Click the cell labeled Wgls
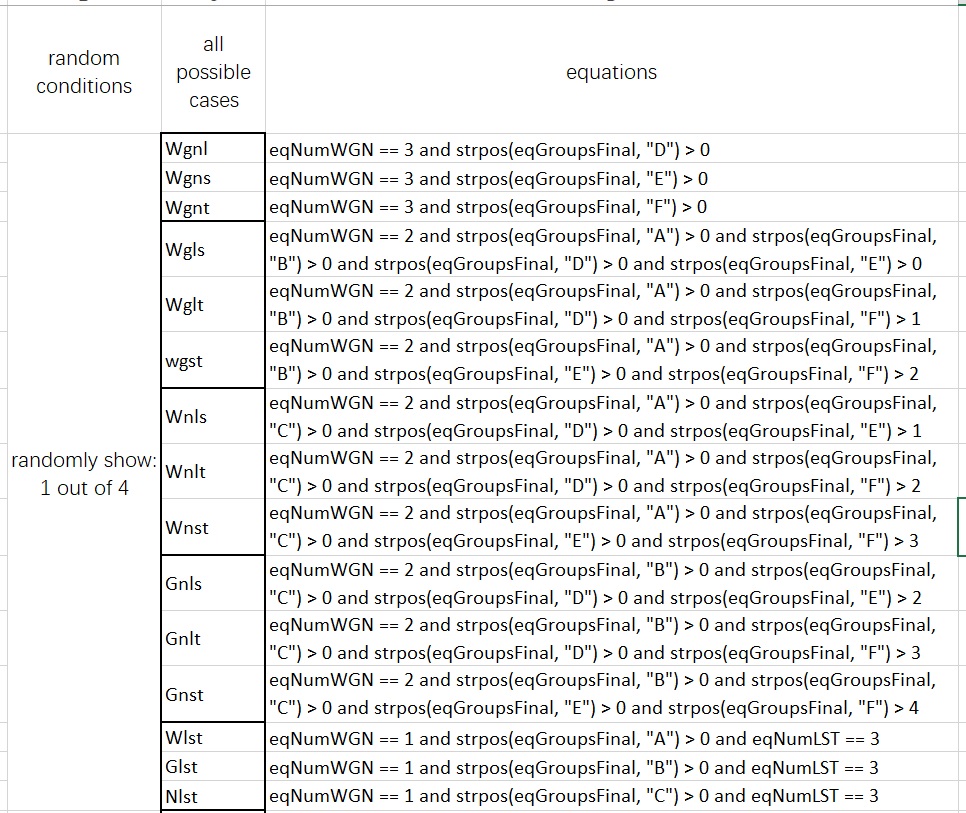Screen dimensions: 966x813 (213, 249)
